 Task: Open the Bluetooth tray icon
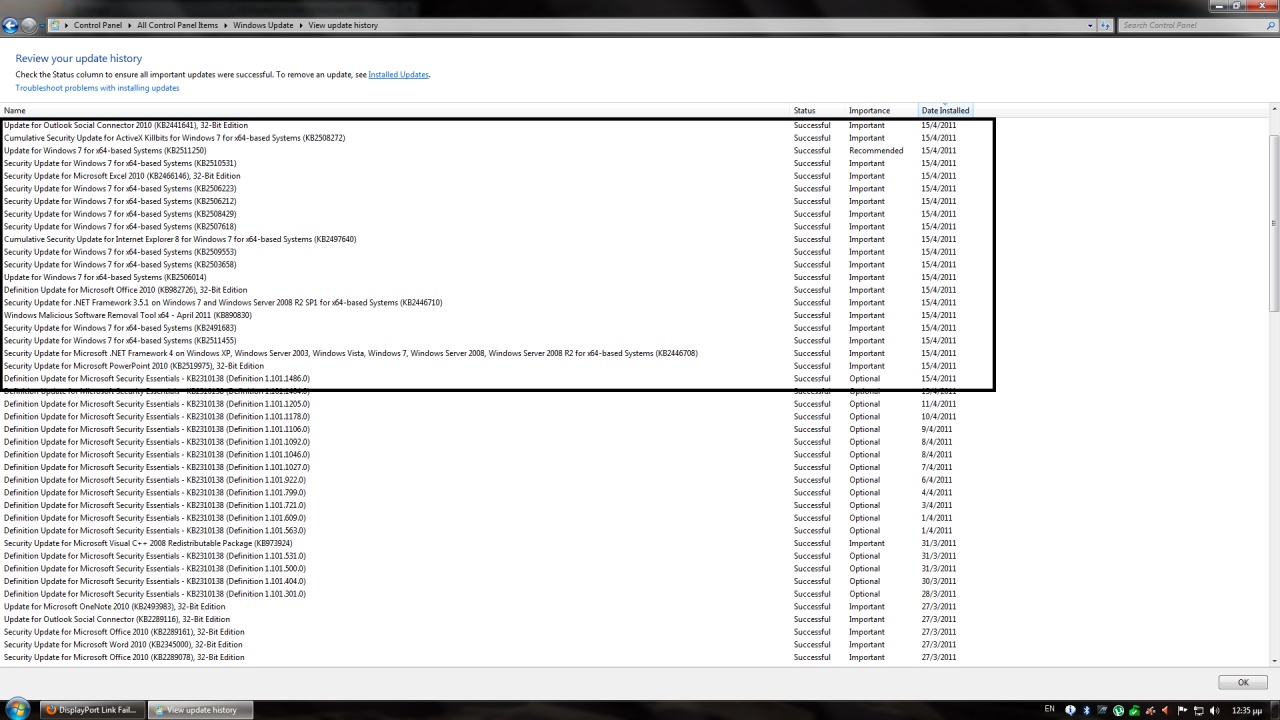1086,710
